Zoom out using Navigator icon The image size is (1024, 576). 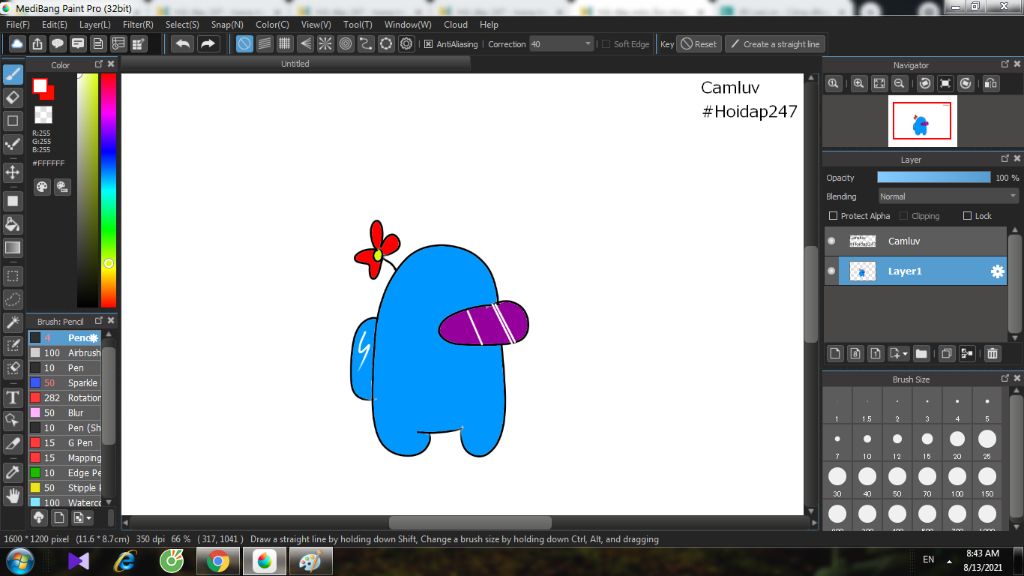click(x=899, y=84)
